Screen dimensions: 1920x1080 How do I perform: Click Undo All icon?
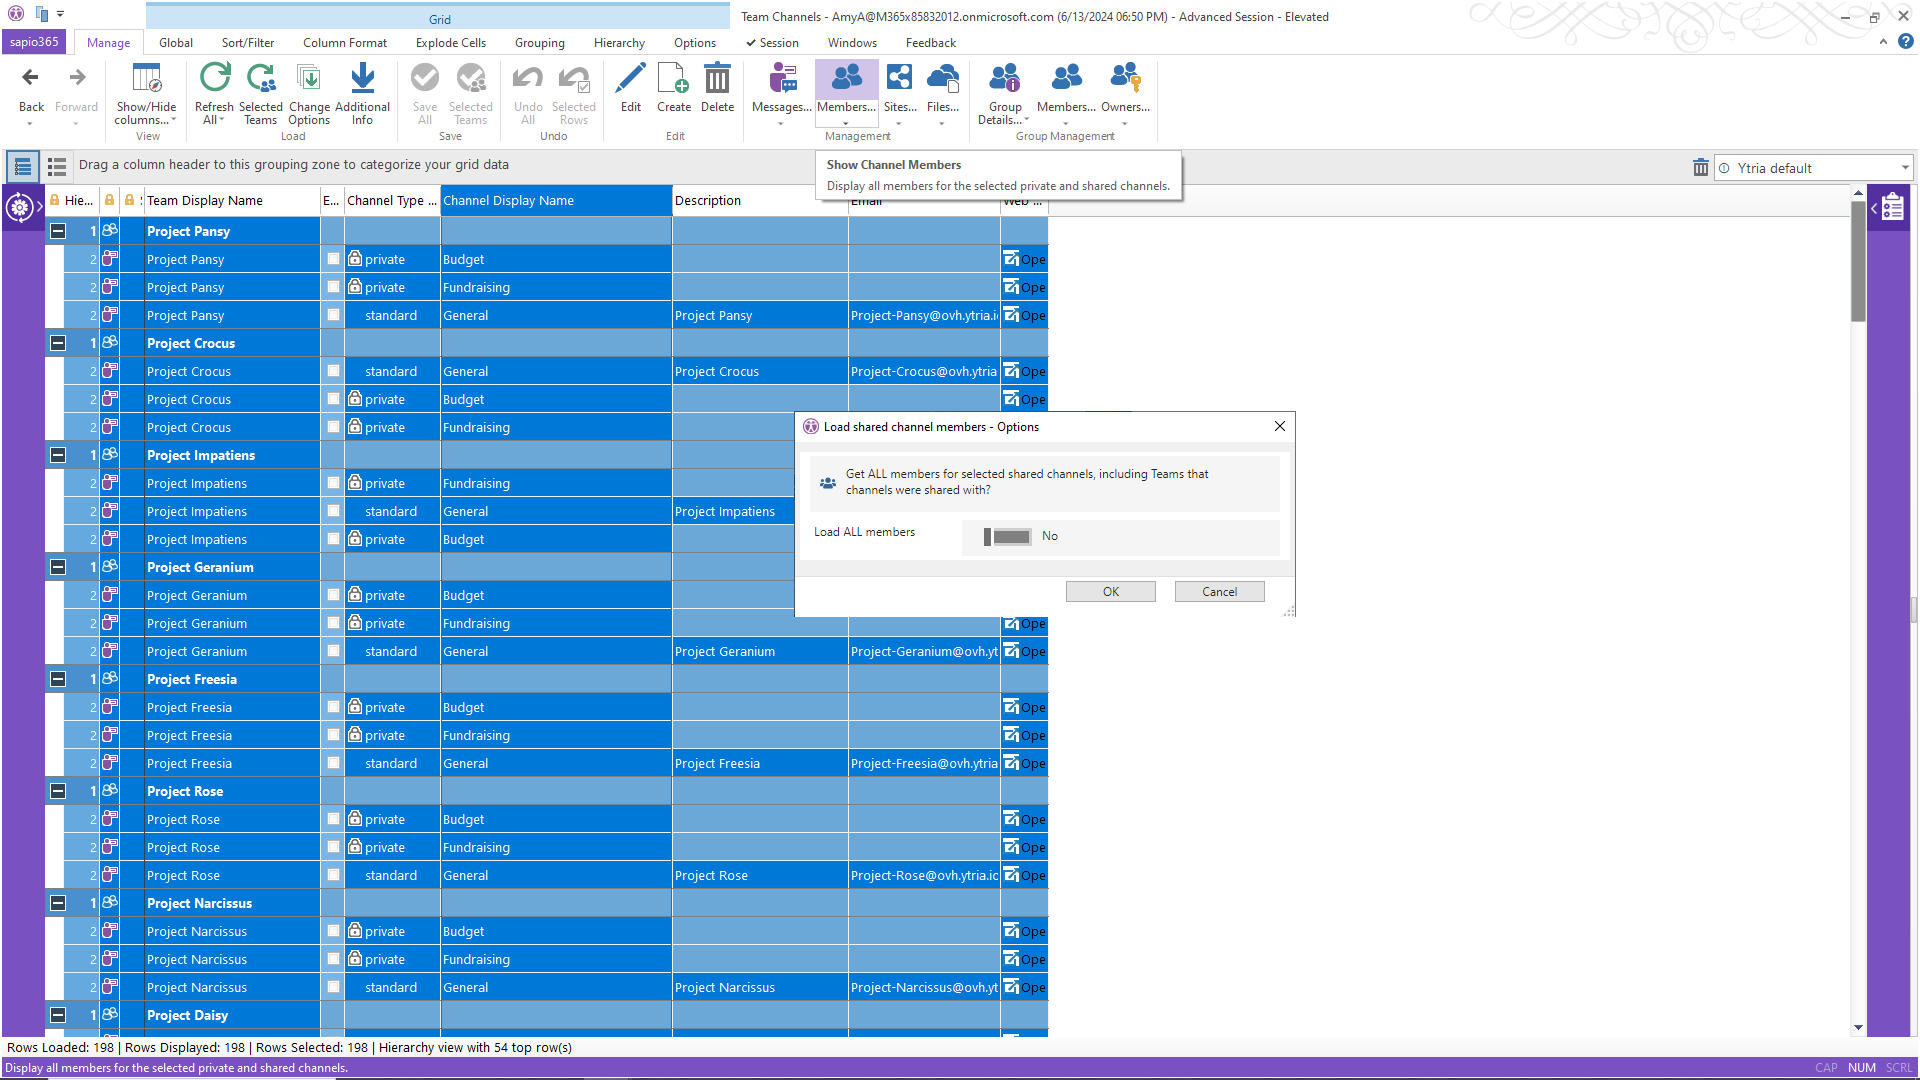click(528, 78)
